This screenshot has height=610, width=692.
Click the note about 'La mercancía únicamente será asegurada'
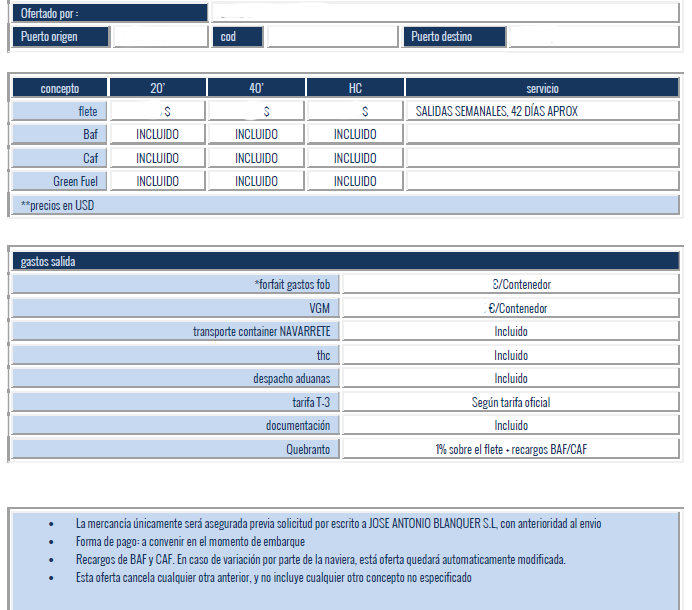tap(338, 523)
